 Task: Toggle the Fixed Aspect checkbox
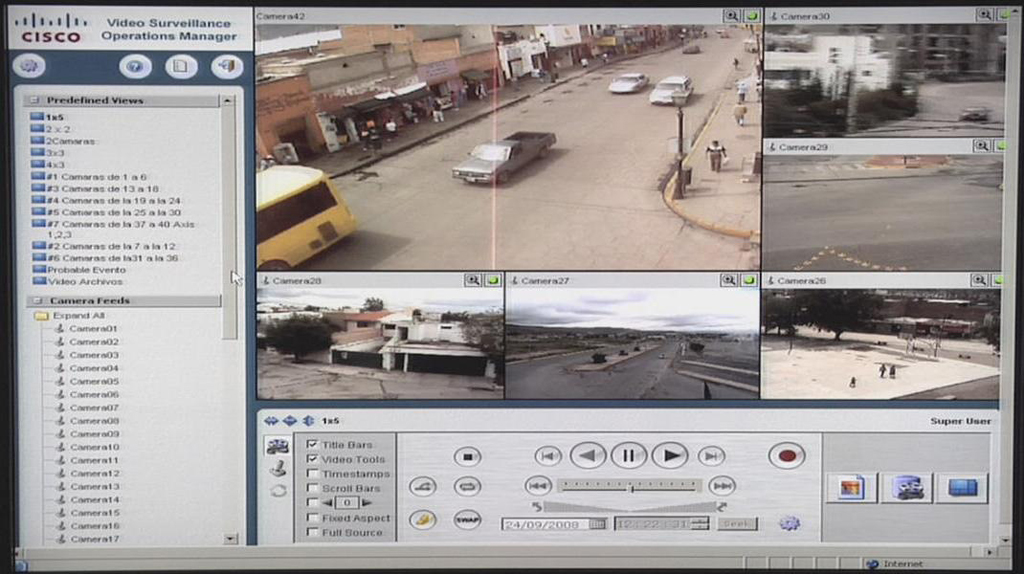(x=313, y=518)
